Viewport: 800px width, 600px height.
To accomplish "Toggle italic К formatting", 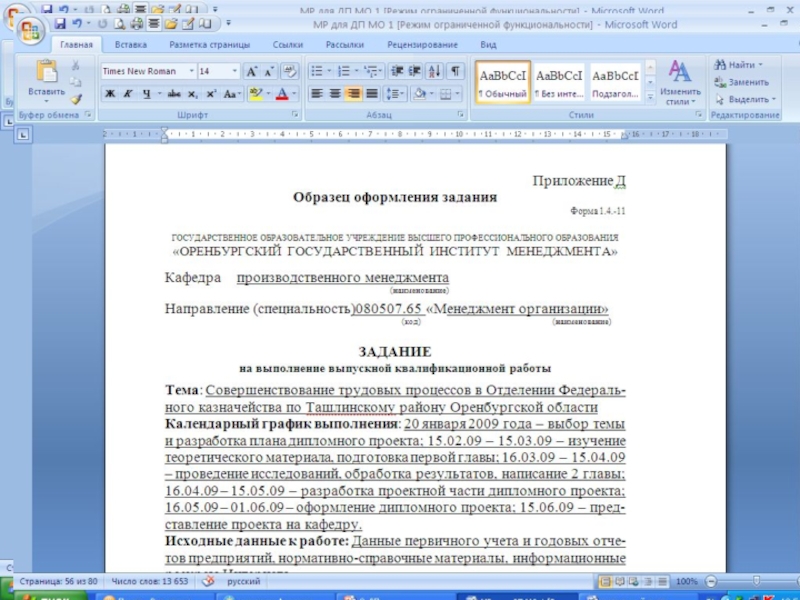I will (x=128, y=94).
